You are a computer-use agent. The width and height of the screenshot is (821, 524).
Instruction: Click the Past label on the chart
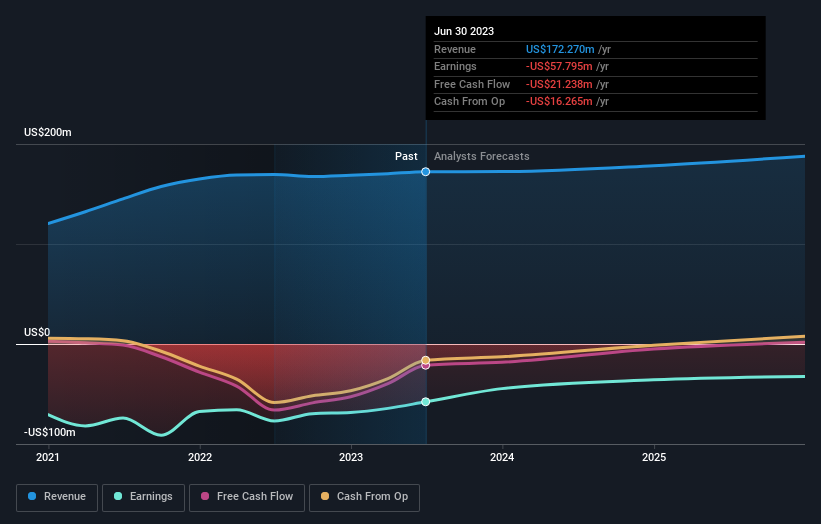pyautogui.click(x=406, y=156)
